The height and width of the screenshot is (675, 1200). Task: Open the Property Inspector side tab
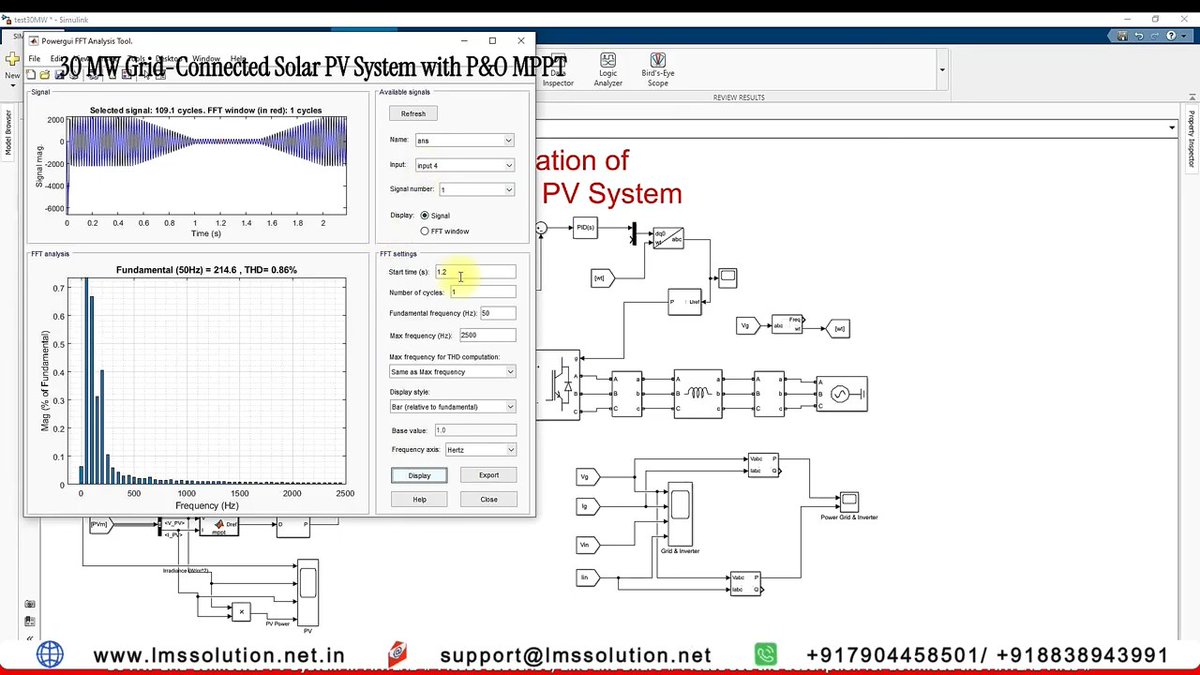1191,139
